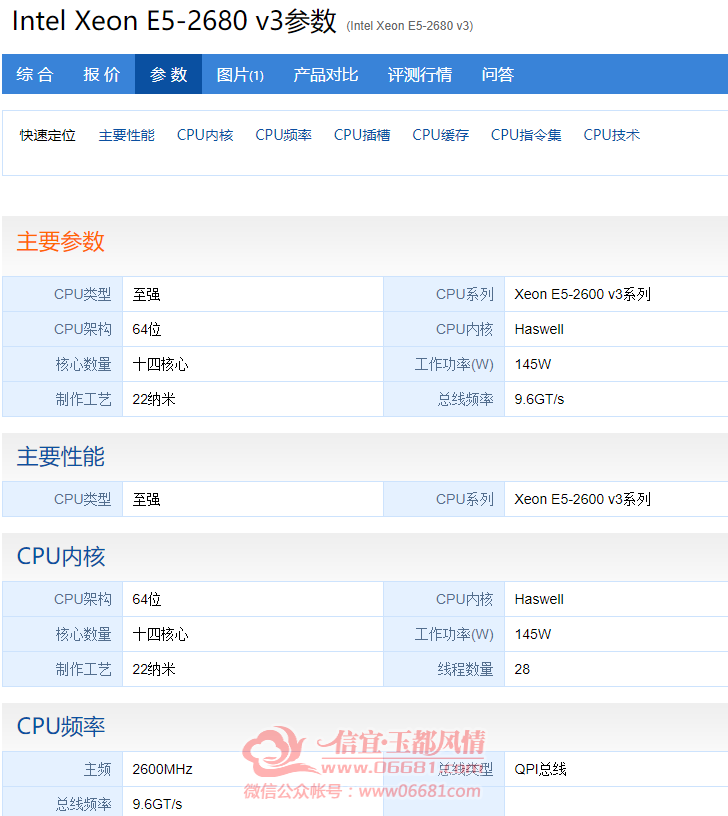Jump to CPU内核 quick link
728x816 pixels.
(205, 135)
